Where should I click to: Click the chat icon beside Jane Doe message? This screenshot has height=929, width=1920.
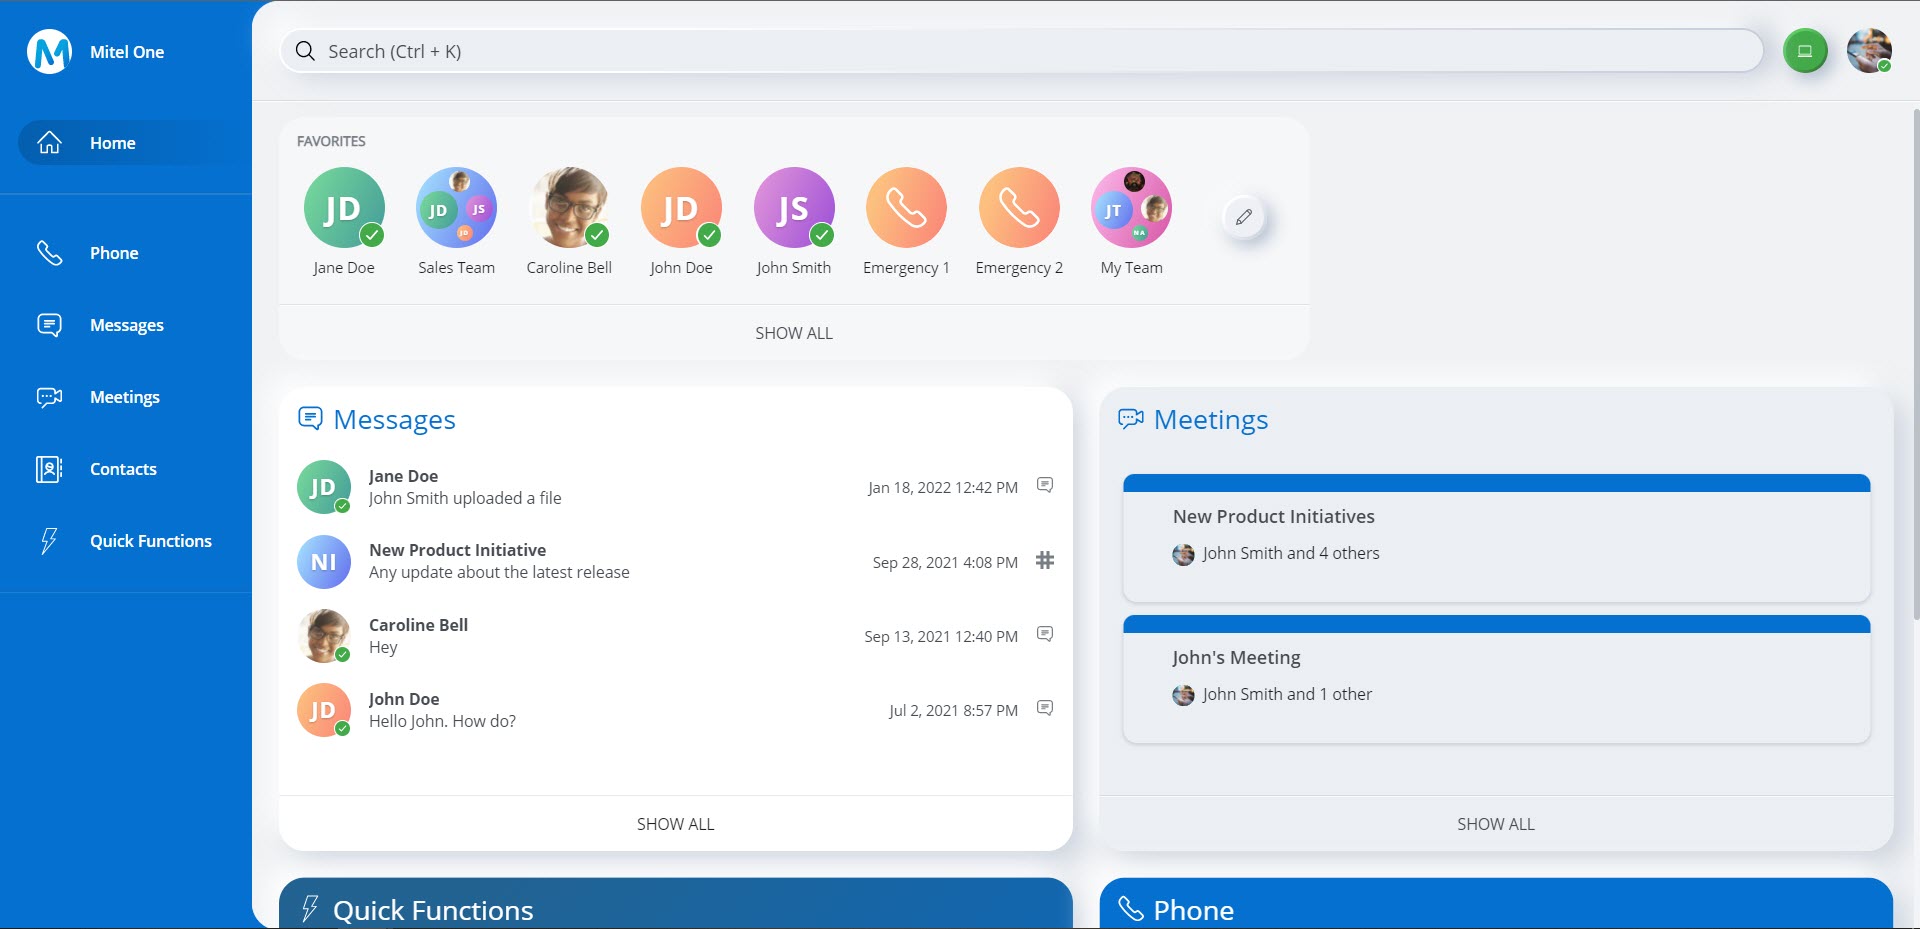(1045, 485)
